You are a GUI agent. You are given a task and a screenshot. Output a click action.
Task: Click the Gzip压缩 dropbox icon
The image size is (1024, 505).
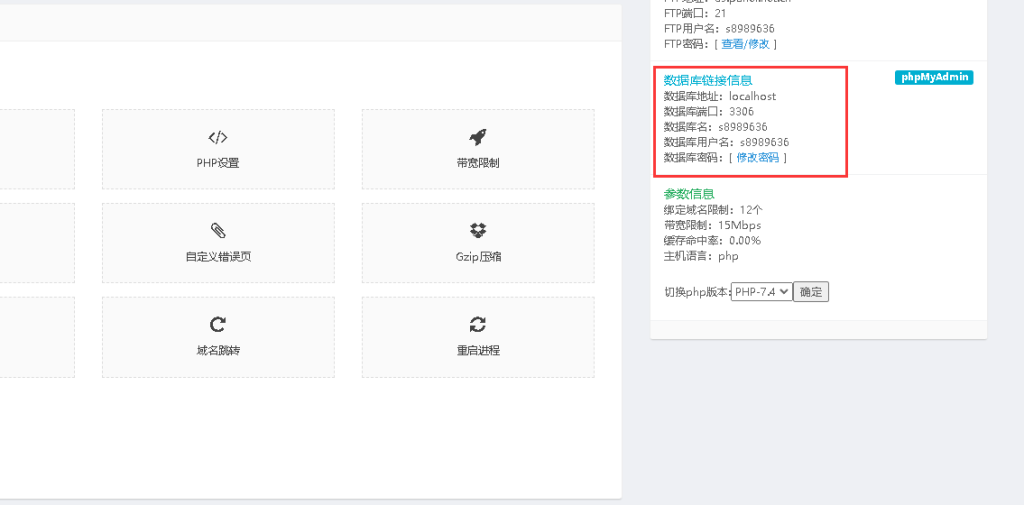pos(478,231)
